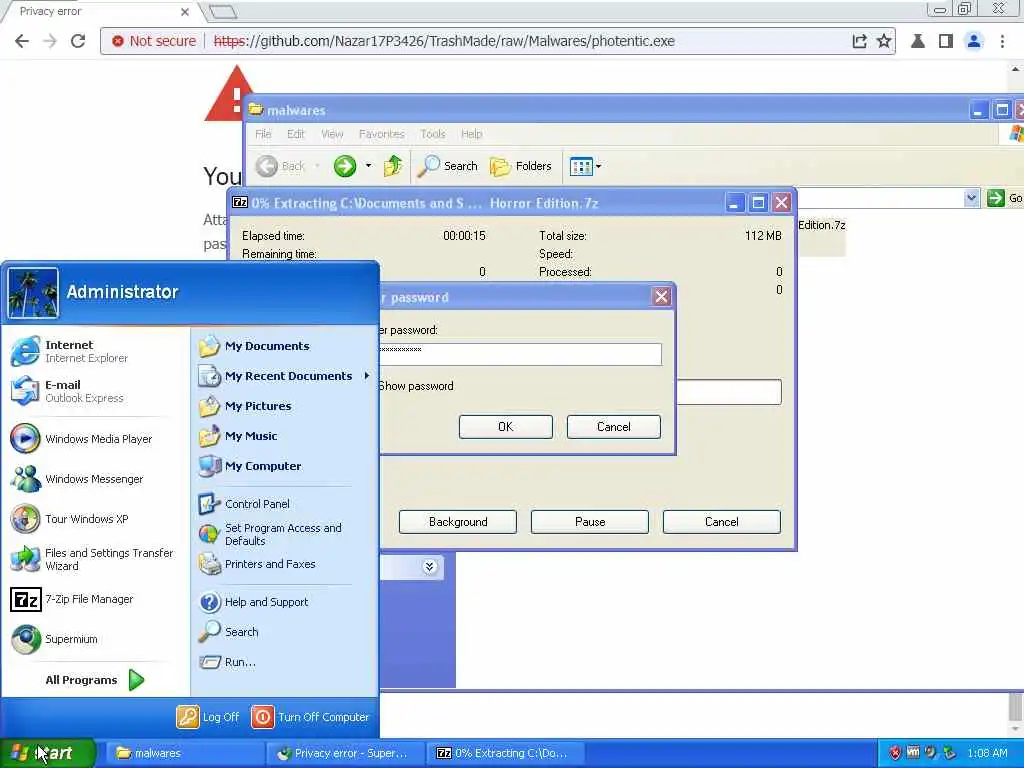The image size is (1024, 768).
Task: Share this page icon
Action: pos(859,40)
